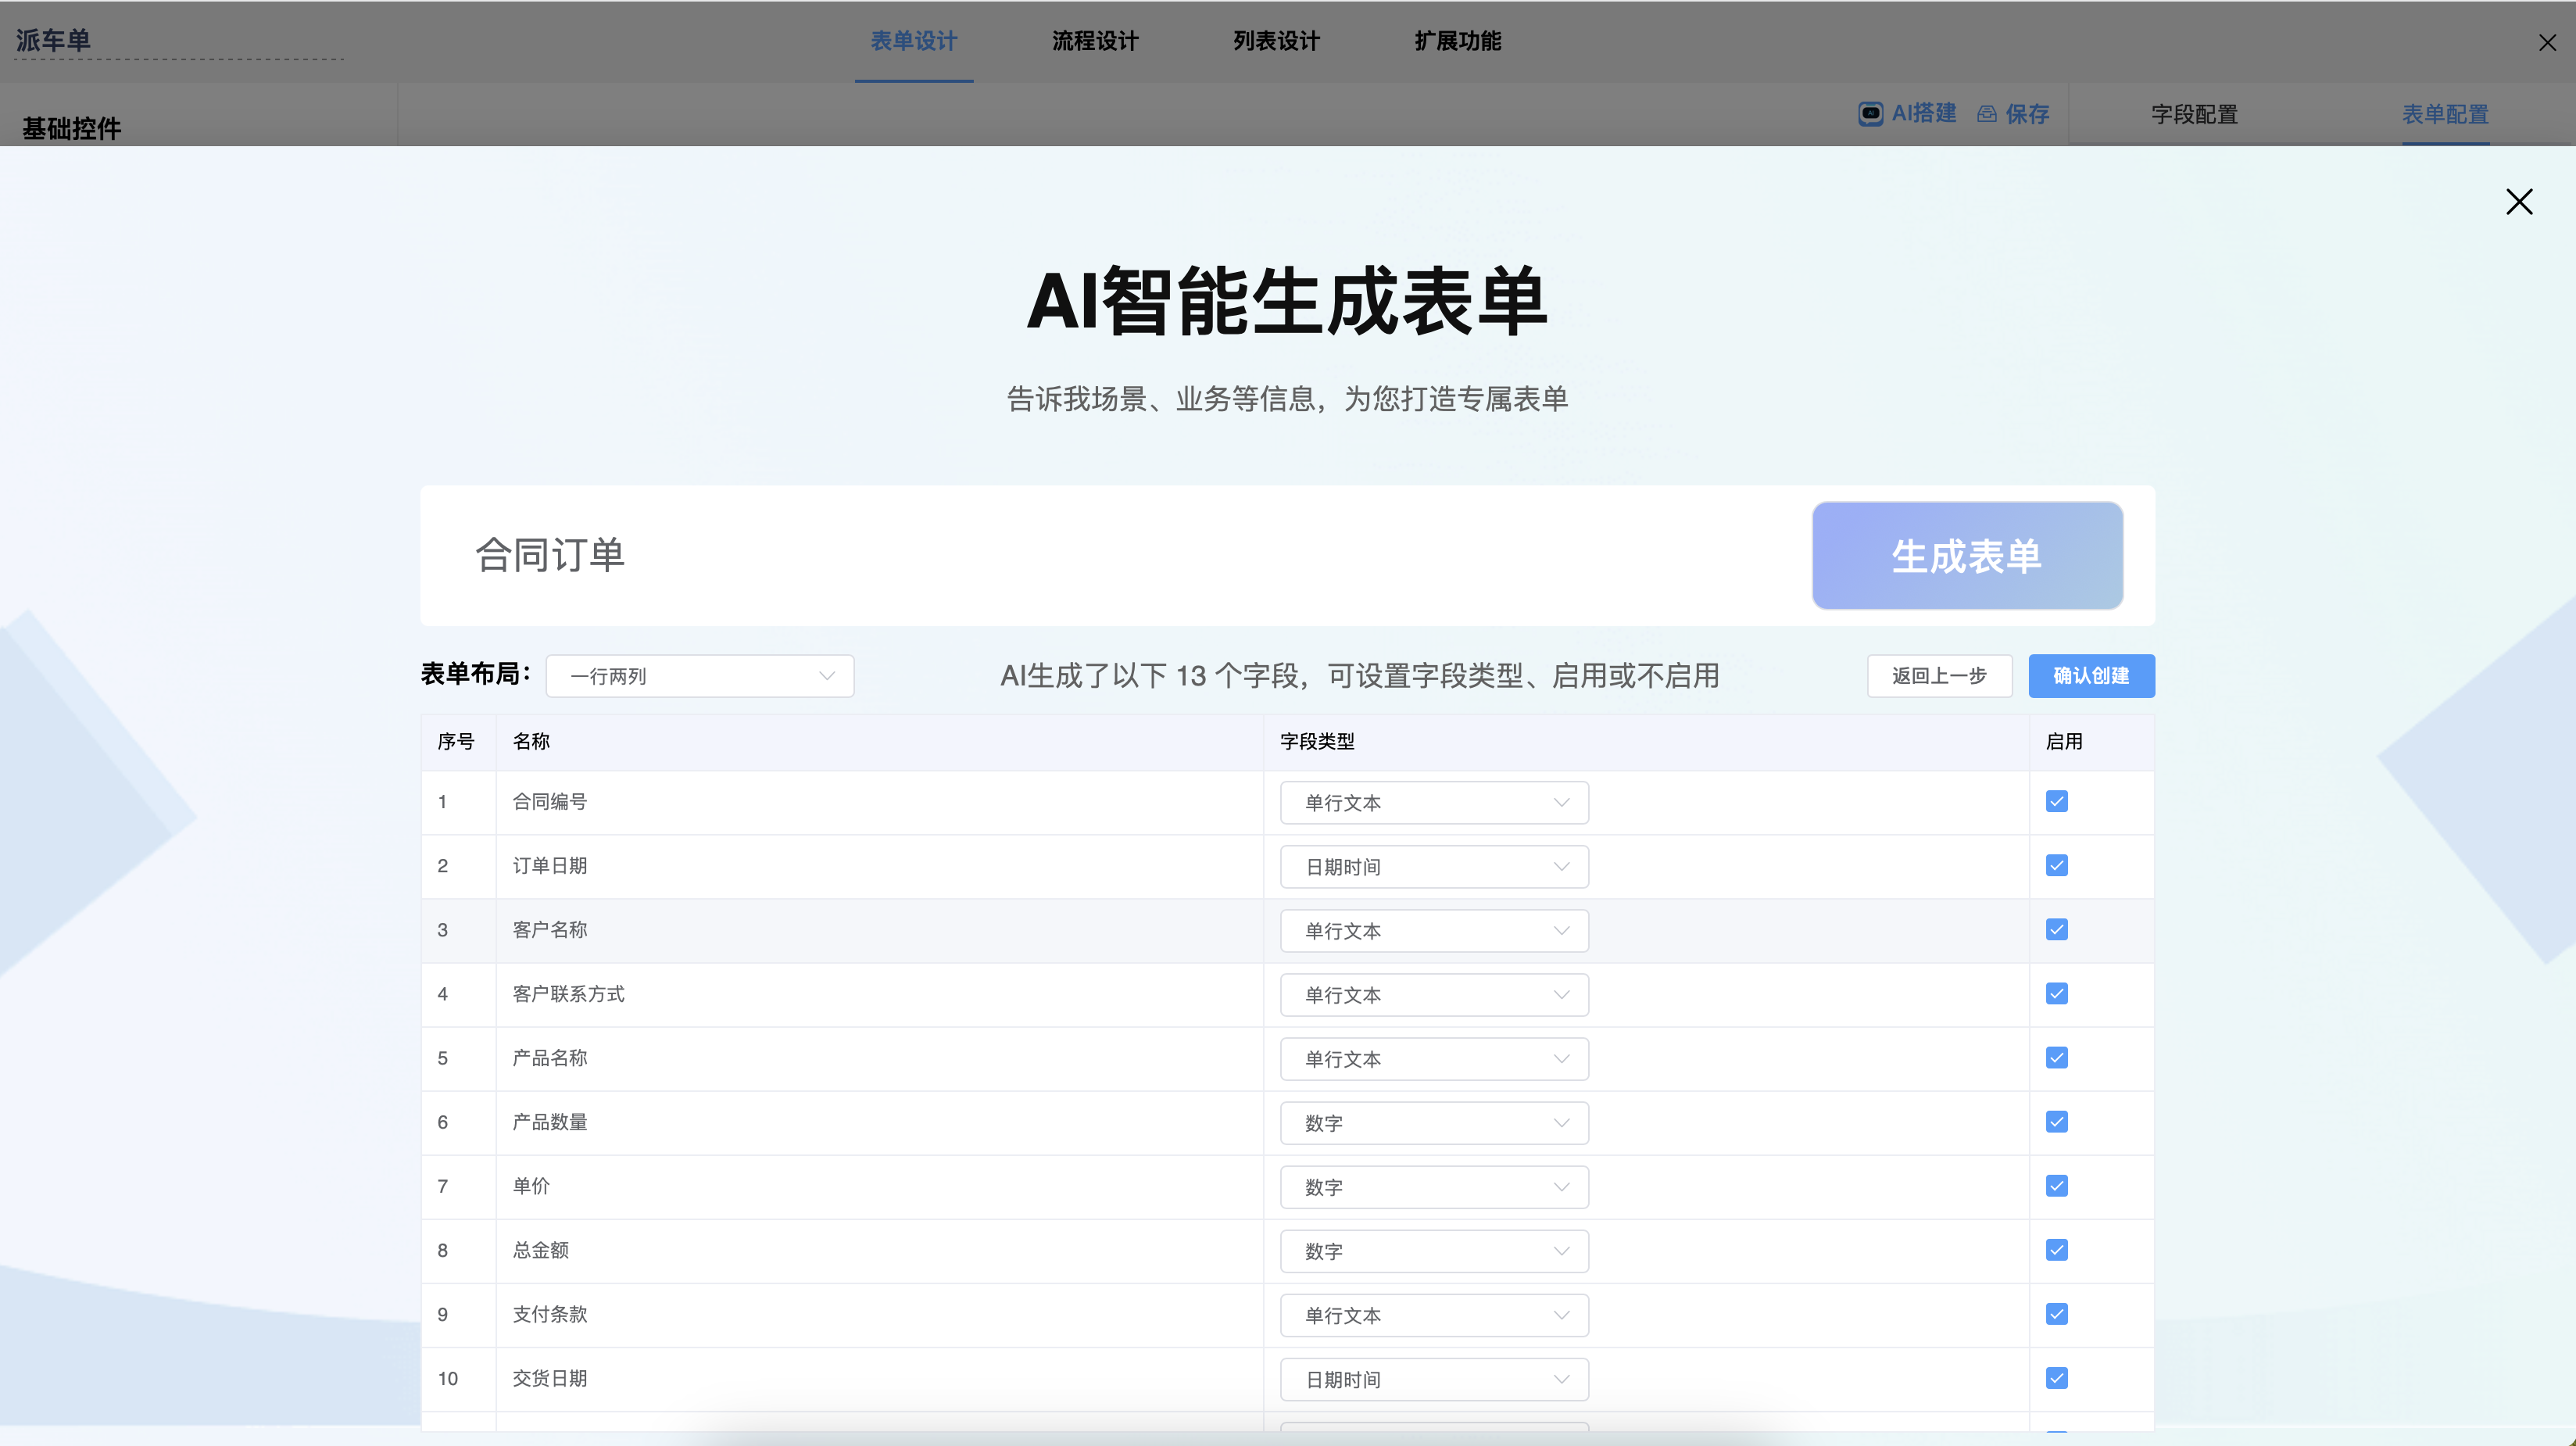Open the field type dropdown for 合同编号
The image size is (2576, 1446).
[x=1433, y=802]
